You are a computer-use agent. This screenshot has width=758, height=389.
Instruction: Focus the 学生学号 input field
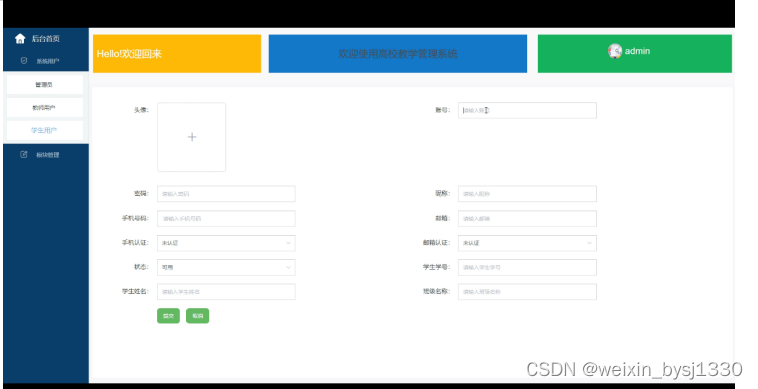(x=527, y=267)
